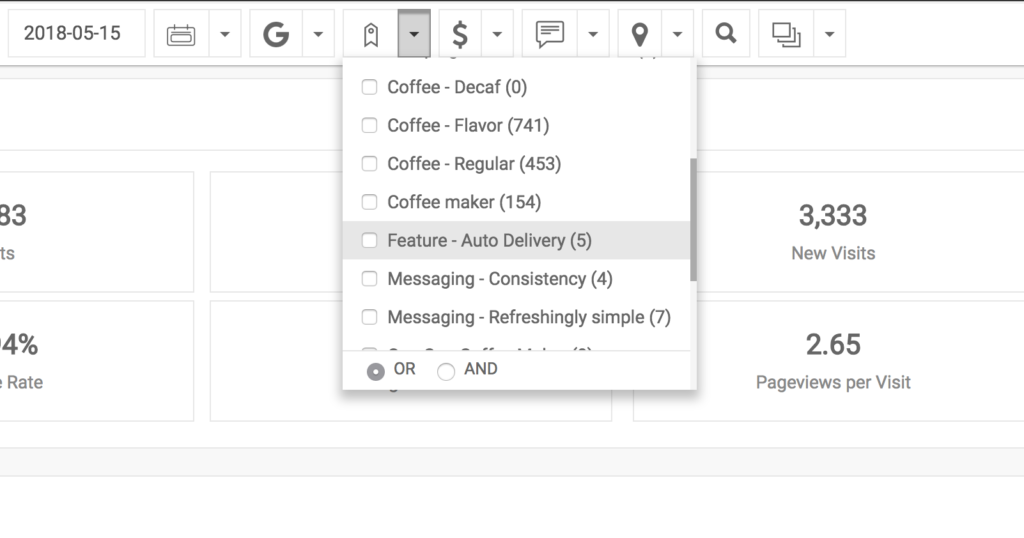Tick the Coffee maker (154) checkbox
This screenshot has width=1024, height=538.
tap(370, 202)
